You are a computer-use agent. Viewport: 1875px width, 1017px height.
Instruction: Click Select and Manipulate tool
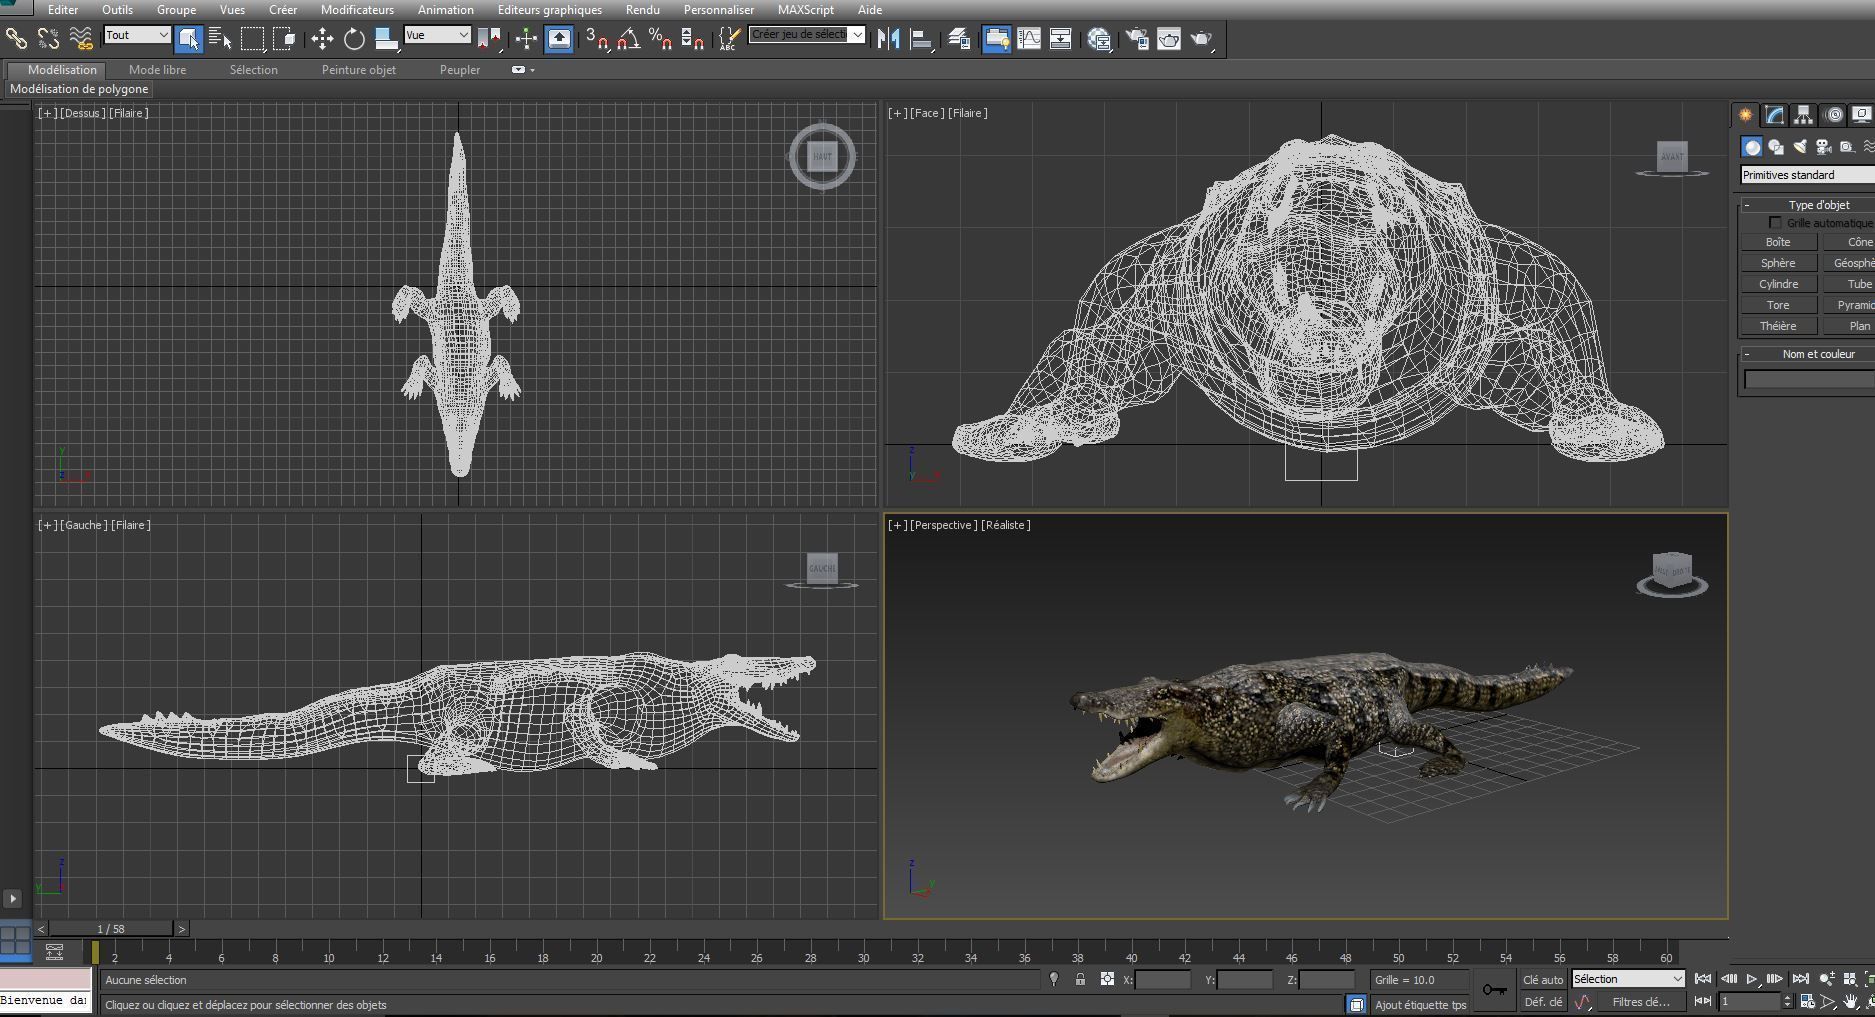526,39
